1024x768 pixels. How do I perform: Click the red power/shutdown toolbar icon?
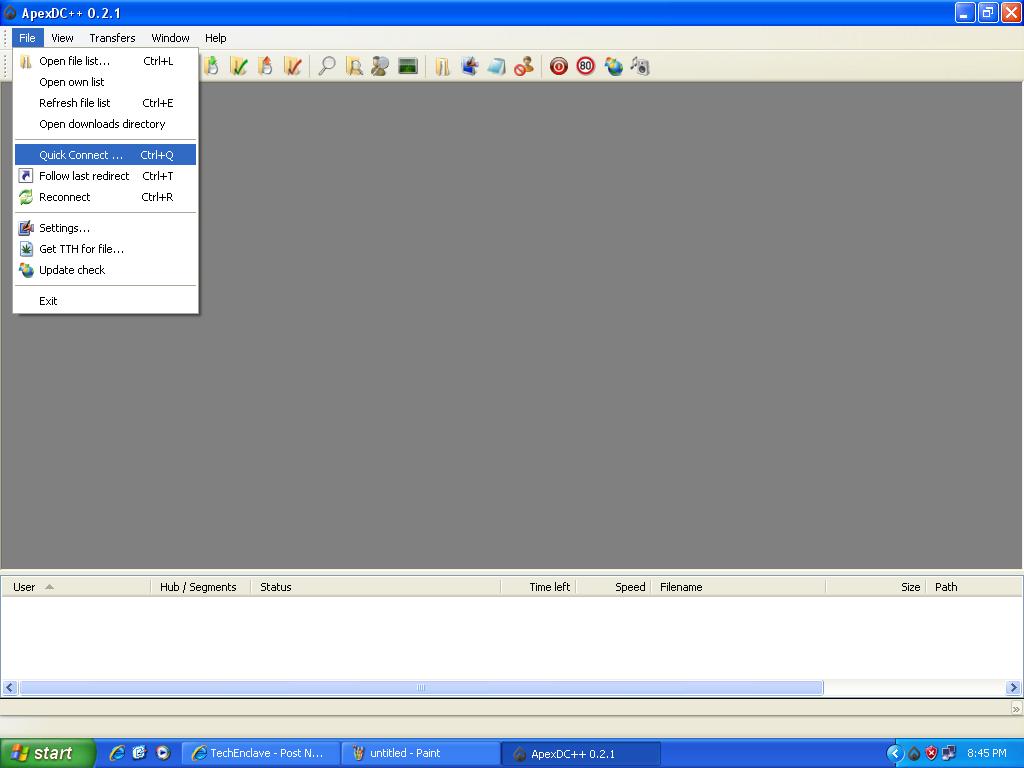[x=559, y=66]
